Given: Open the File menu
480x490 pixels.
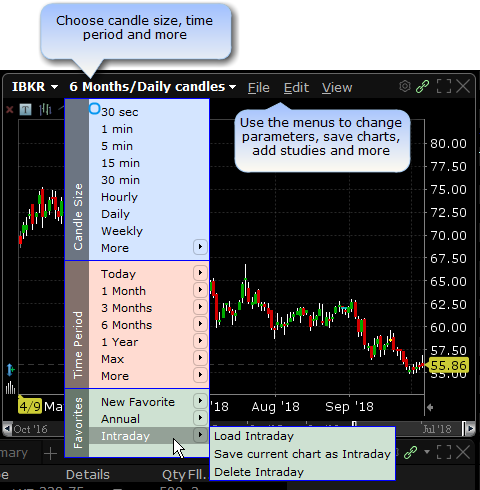Looking at the screenshot, I should coord(259,88).
